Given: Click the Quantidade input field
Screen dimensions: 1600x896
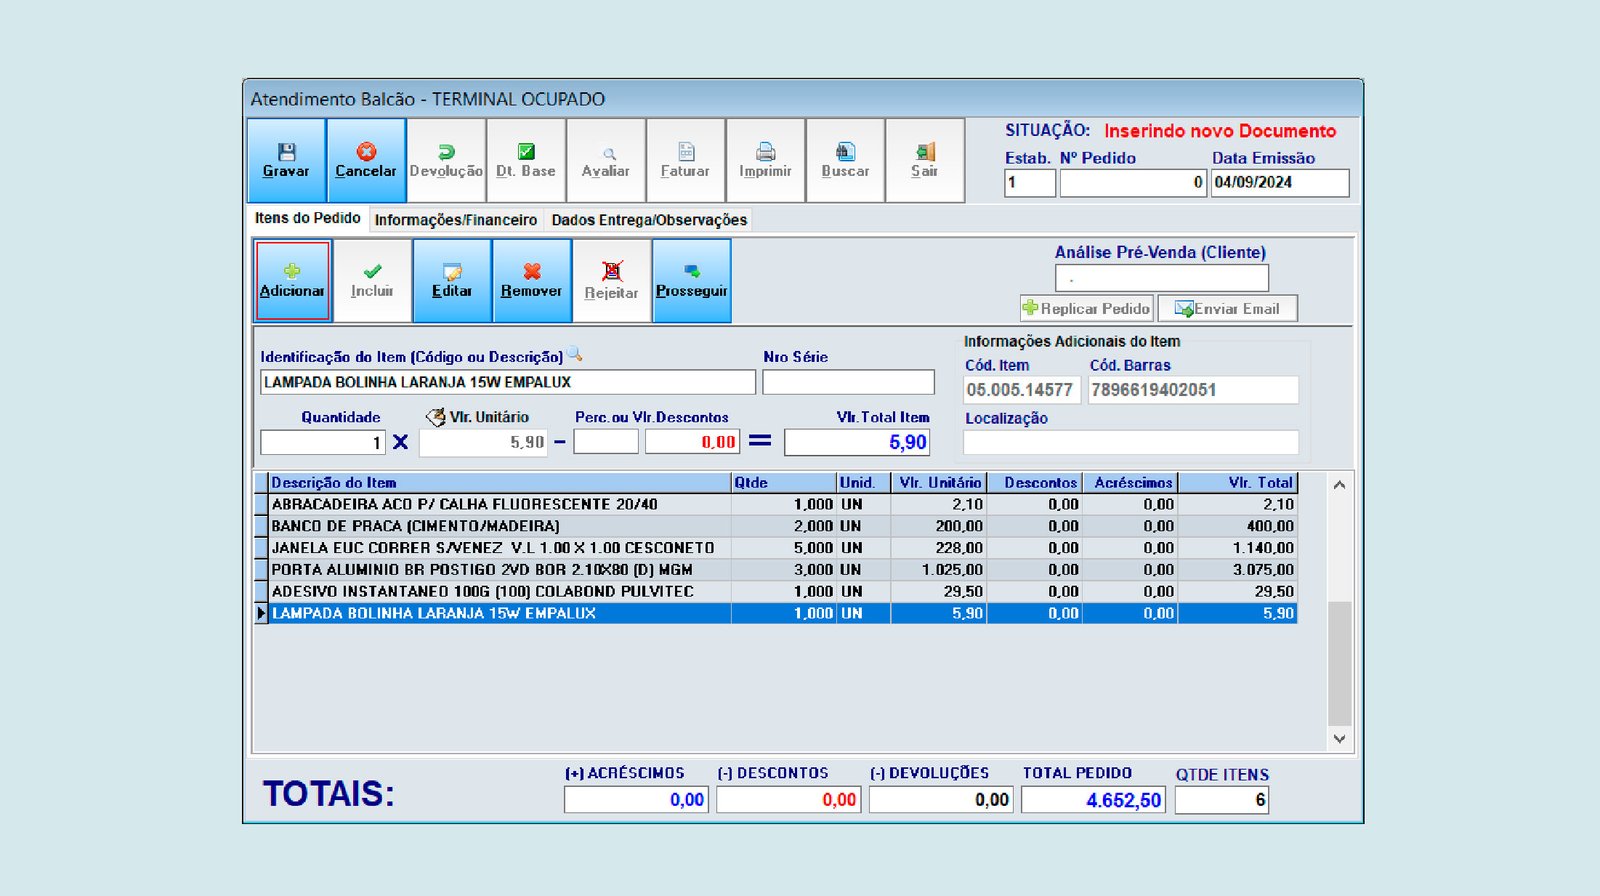Looking at the screenshot, I should pos(322,442).
